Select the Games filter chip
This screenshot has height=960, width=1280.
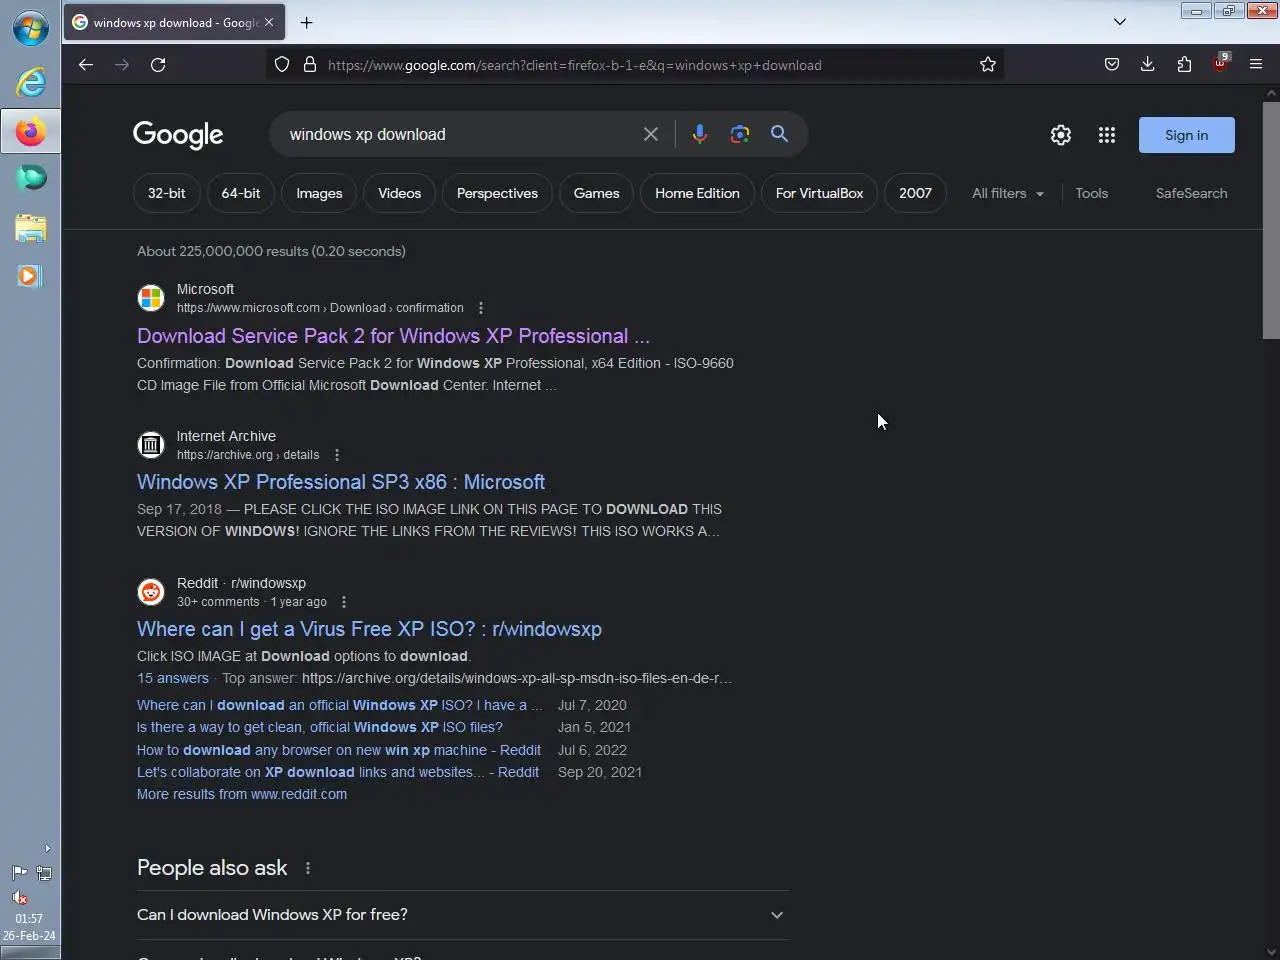point(597,193)
